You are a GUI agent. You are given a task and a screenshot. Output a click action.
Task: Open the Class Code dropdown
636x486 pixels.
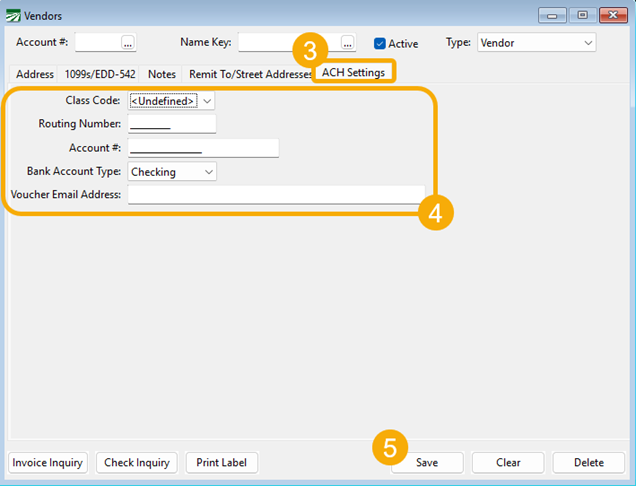point(171,101)
